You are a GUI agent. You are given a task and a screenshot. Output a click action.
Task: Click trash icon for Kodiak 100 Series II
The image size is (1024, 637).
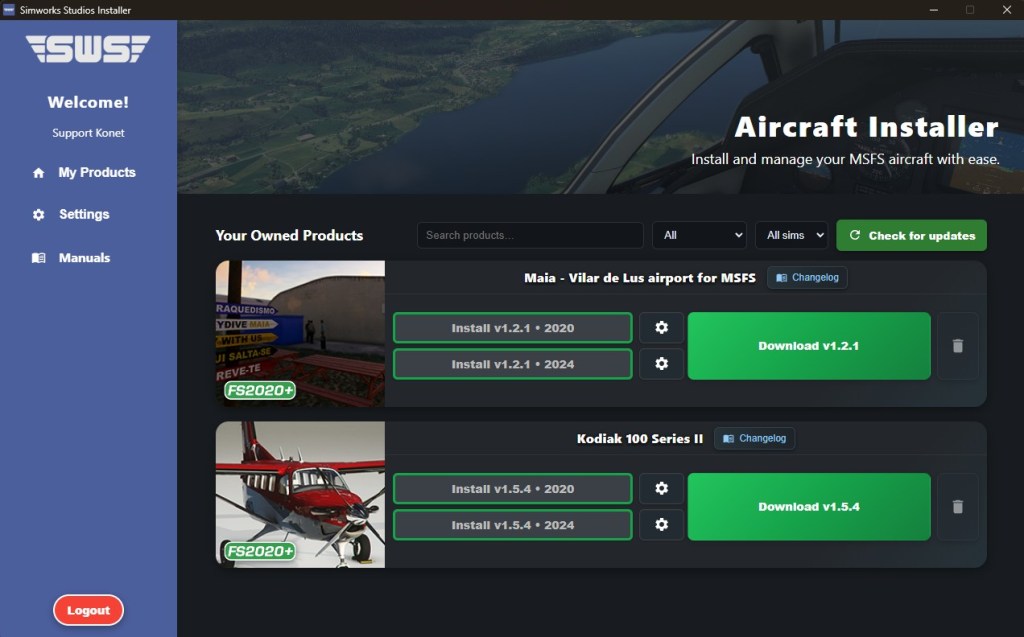957,507
